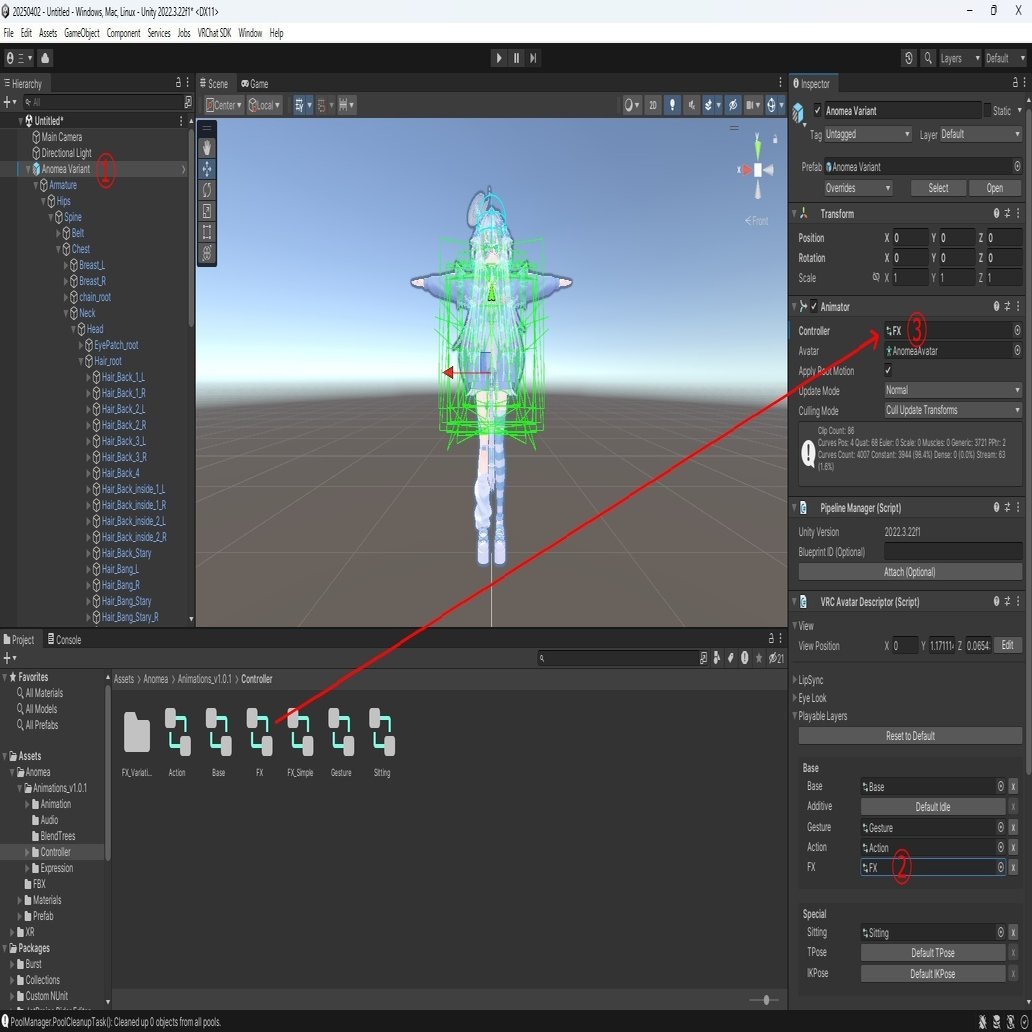Toggle the Animator enabled checkbox
1032x1032 pixels.
813,306
